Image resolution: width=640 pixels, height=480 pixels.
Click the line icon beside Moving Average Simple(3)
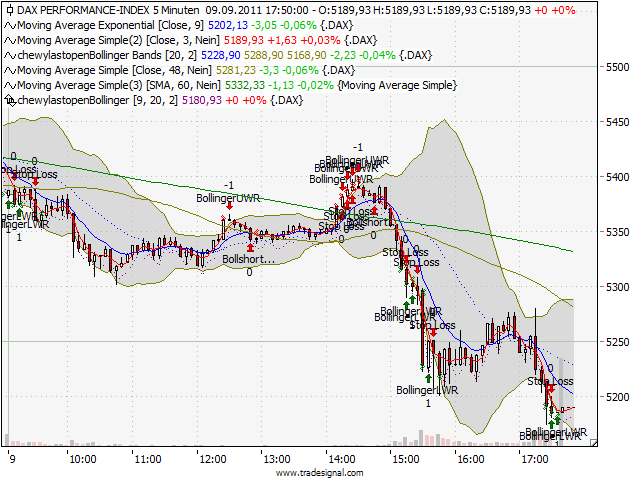[10, 86]
